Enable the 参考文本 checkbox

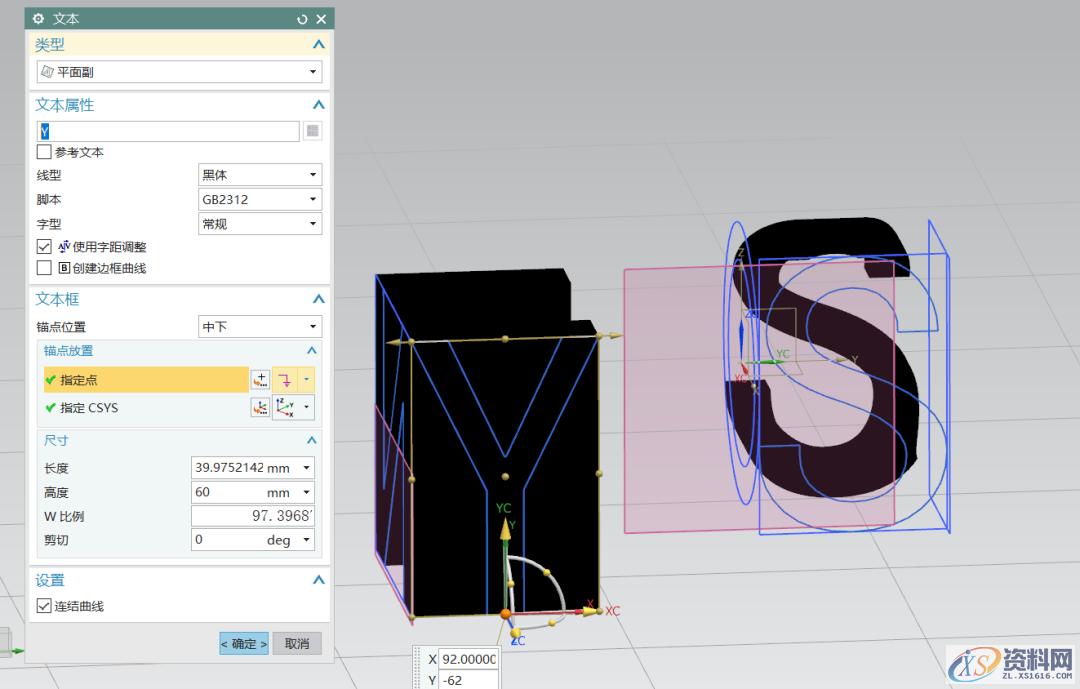point(44,152)
